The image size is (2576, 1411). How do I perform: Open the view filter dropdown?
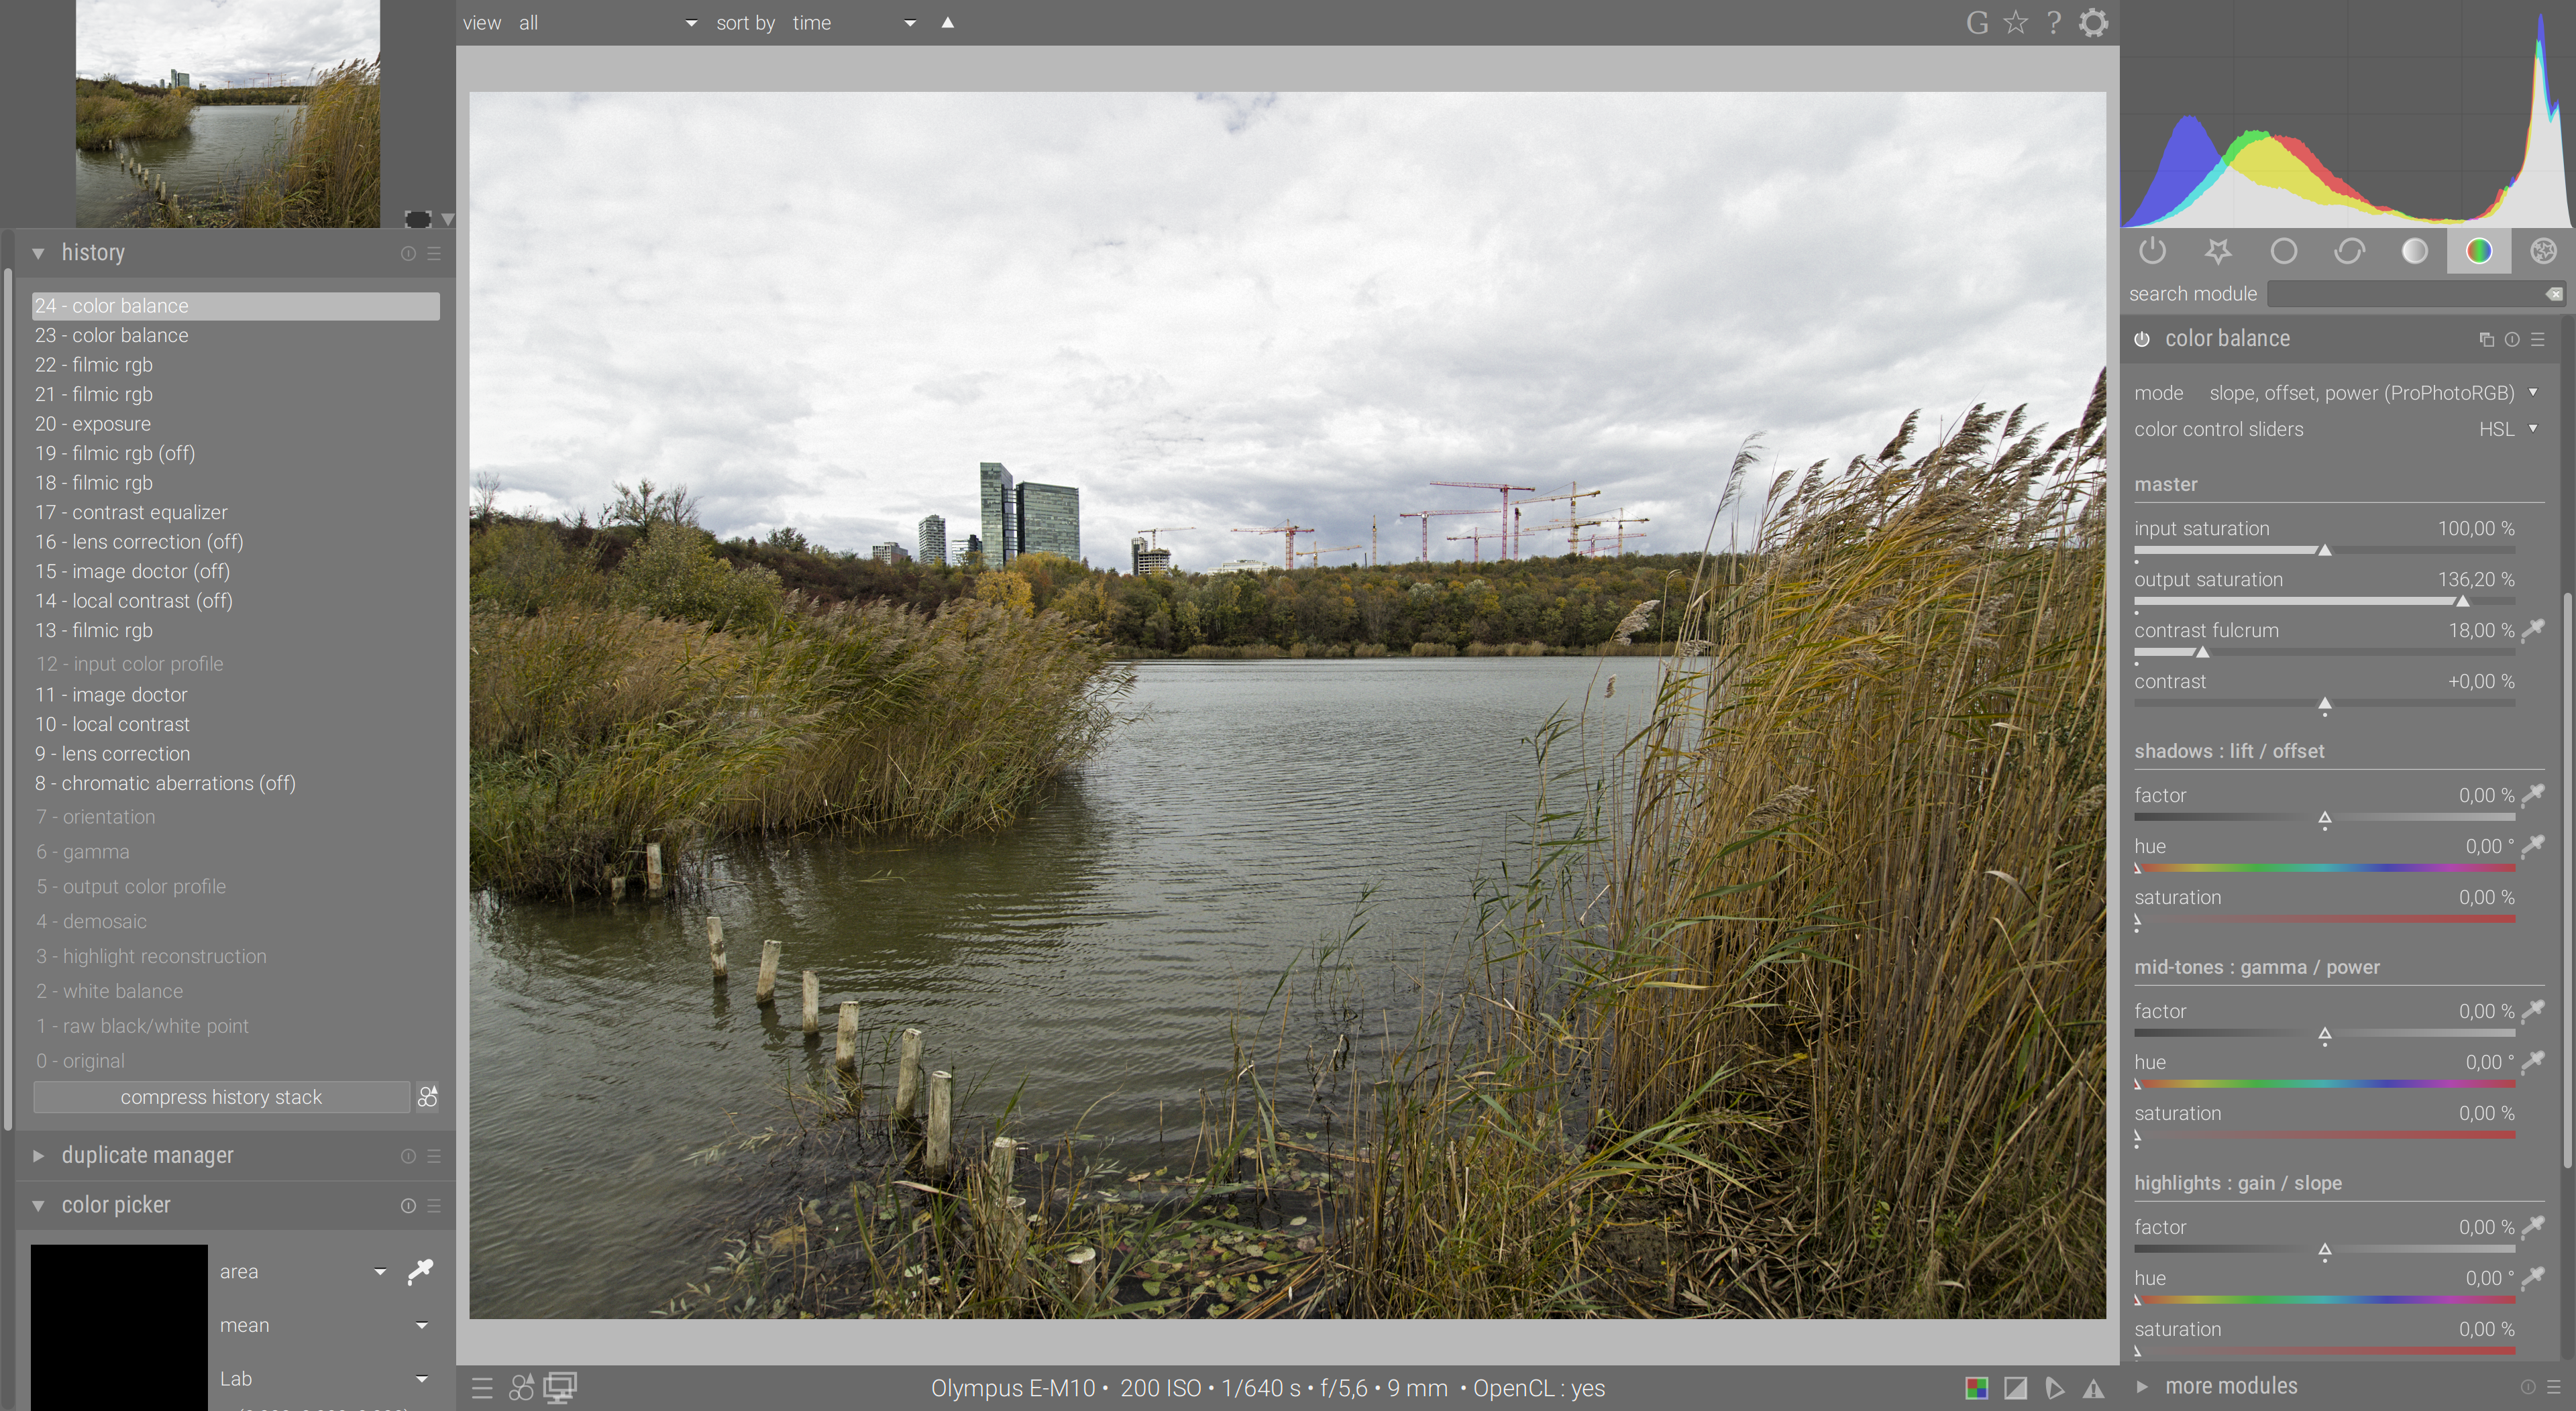tap(607, 23)
